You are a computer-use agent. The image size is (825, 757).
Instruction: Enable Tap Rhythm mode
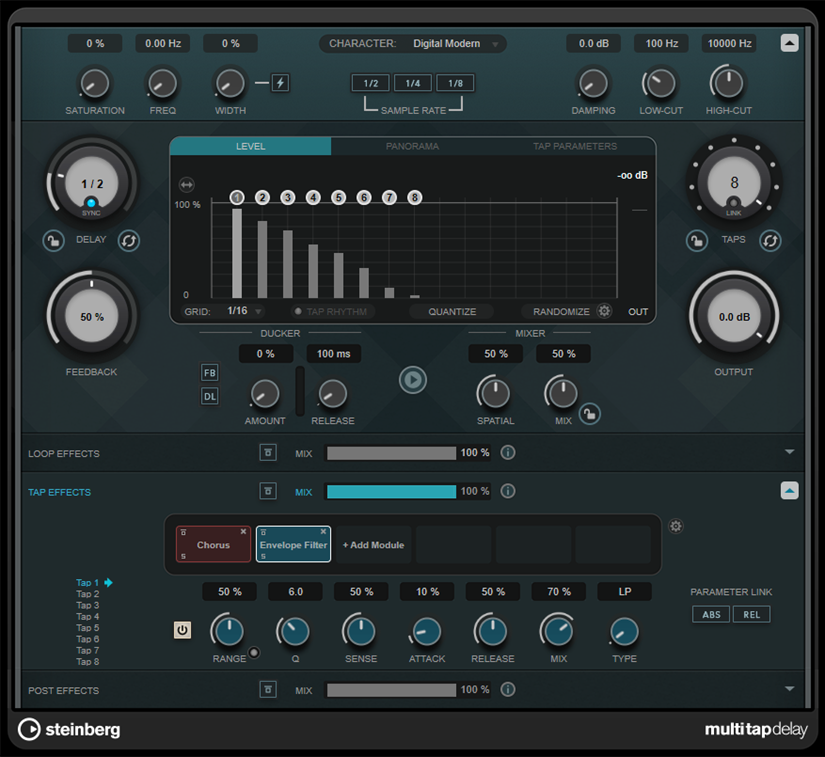click(333, 311)
